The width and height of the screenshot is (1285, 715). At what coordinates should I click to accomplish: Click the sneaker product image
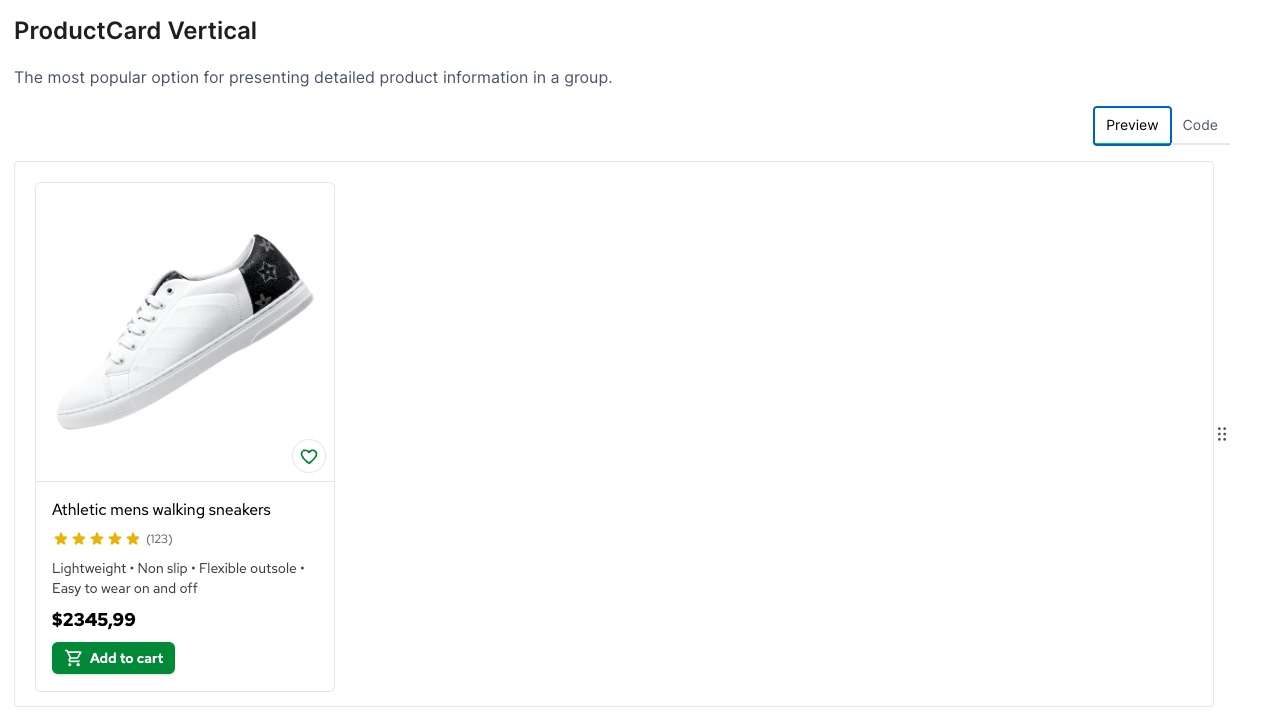(x=184, y=330)
